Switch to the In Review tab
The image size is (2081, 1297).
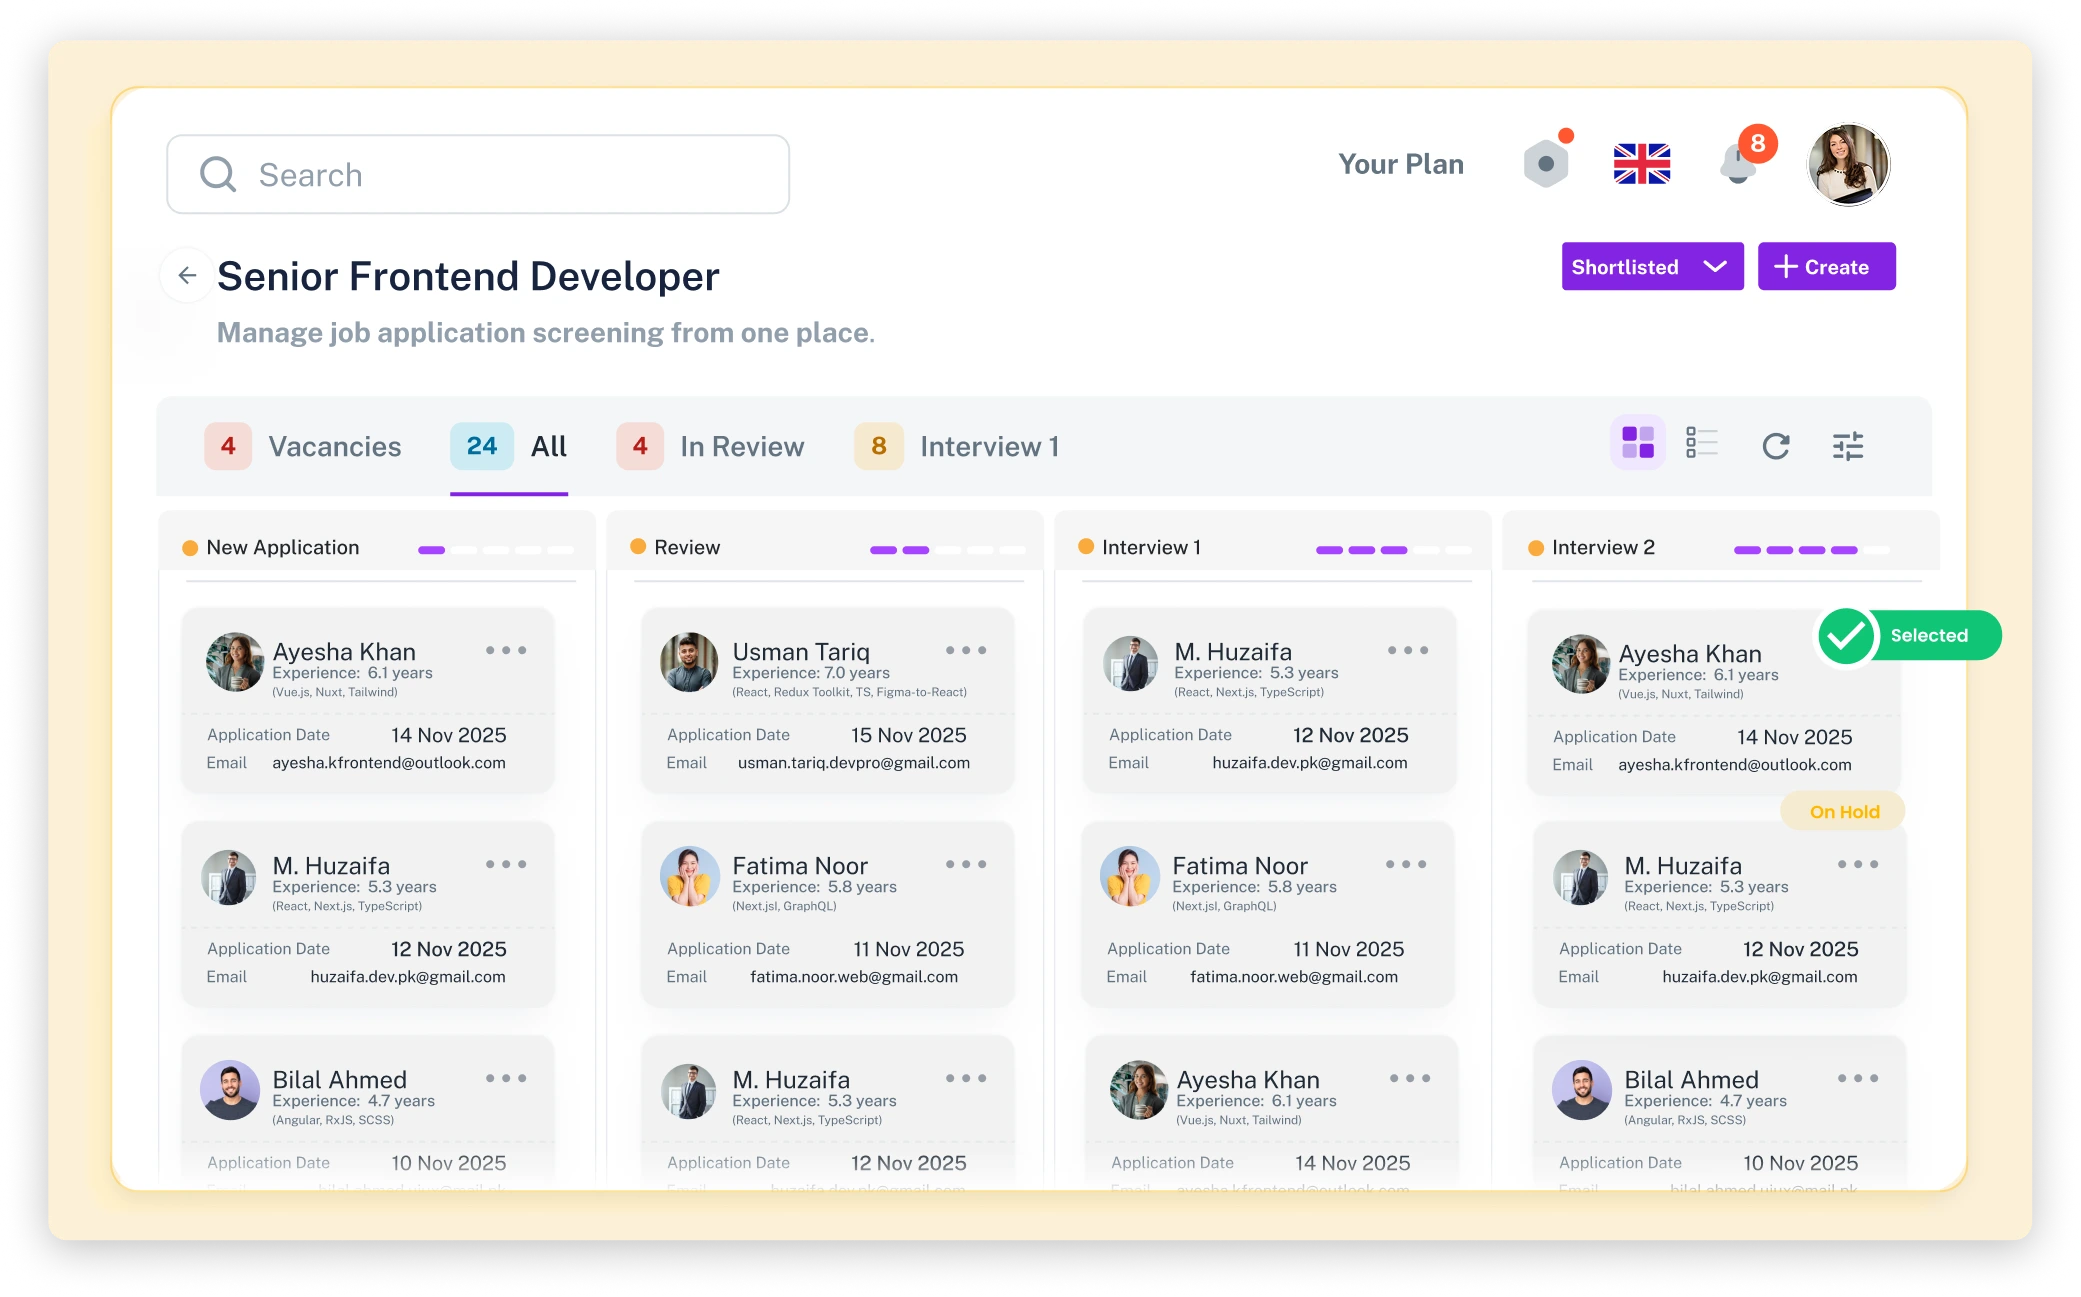tap(710, 446)
